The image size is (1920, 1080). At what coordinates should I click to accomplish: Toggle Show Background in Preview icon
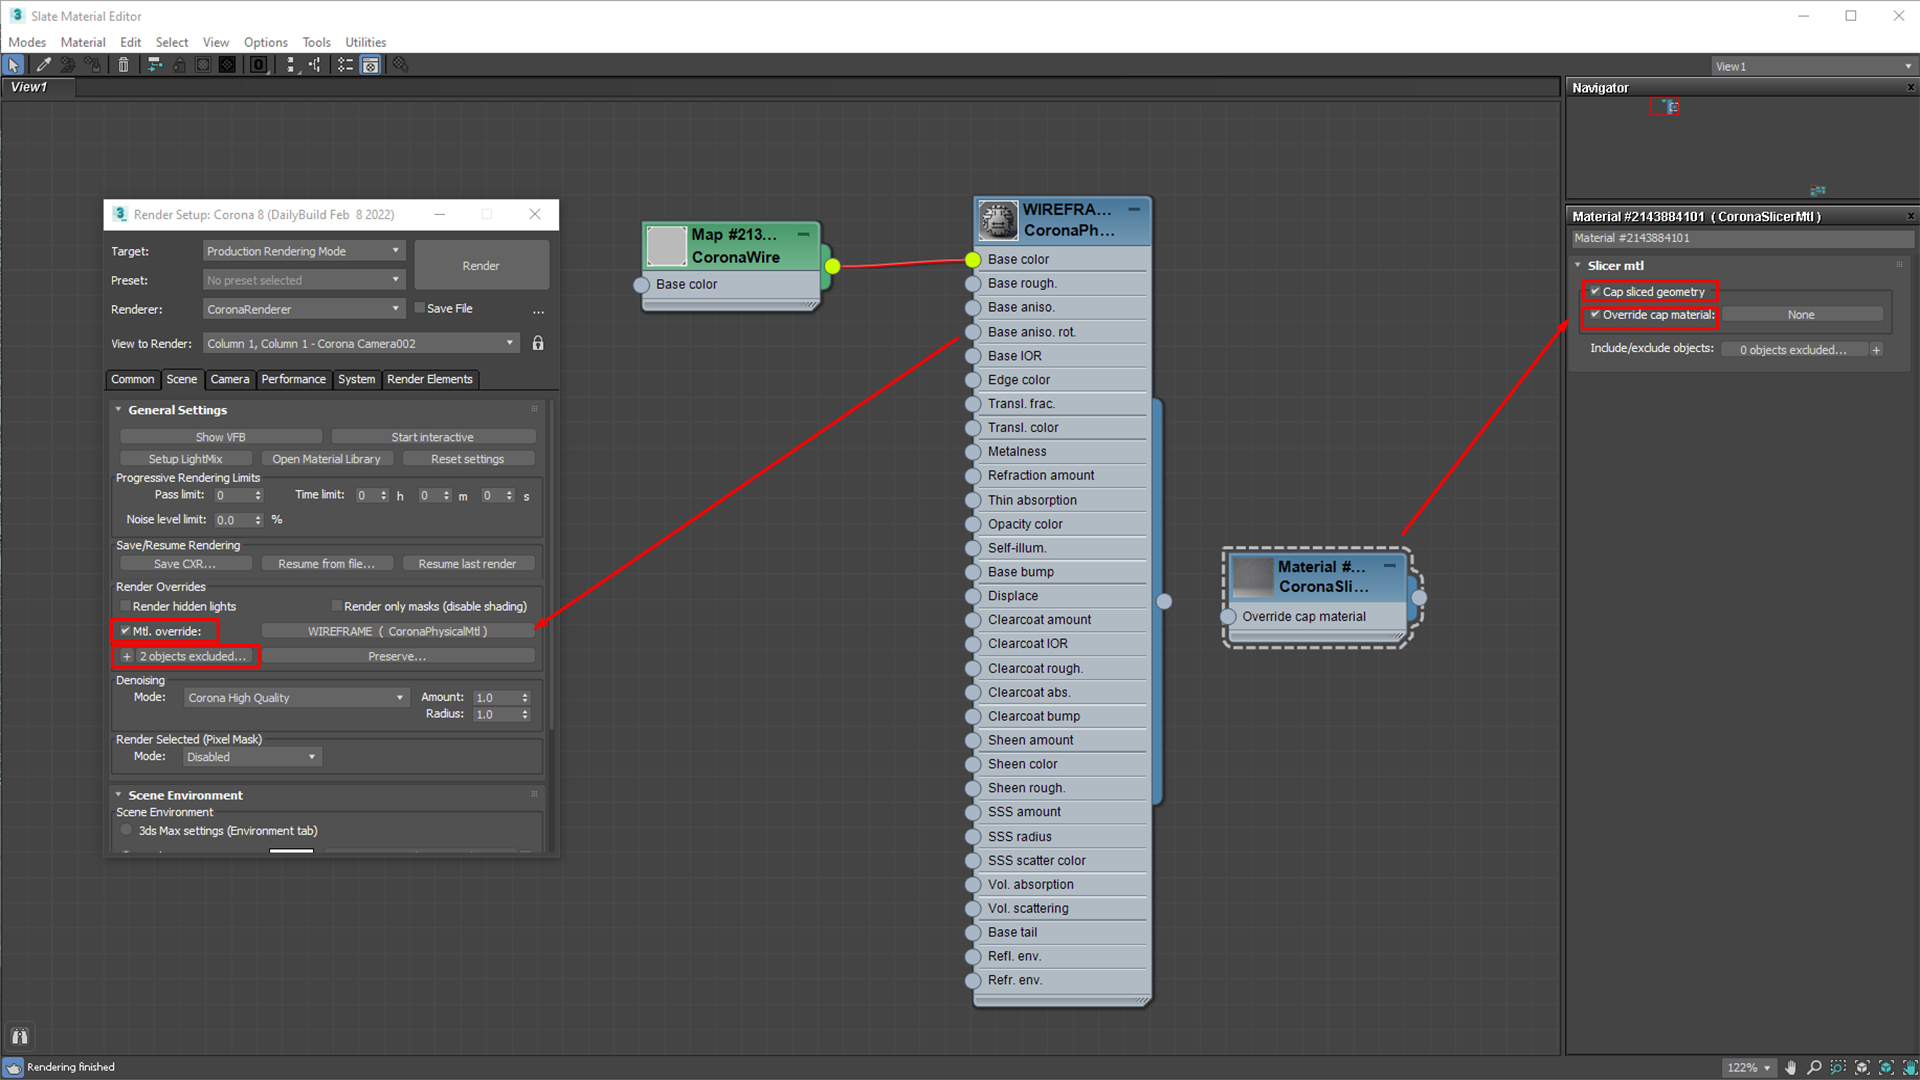pyautogui.click(x=228, y=65)
